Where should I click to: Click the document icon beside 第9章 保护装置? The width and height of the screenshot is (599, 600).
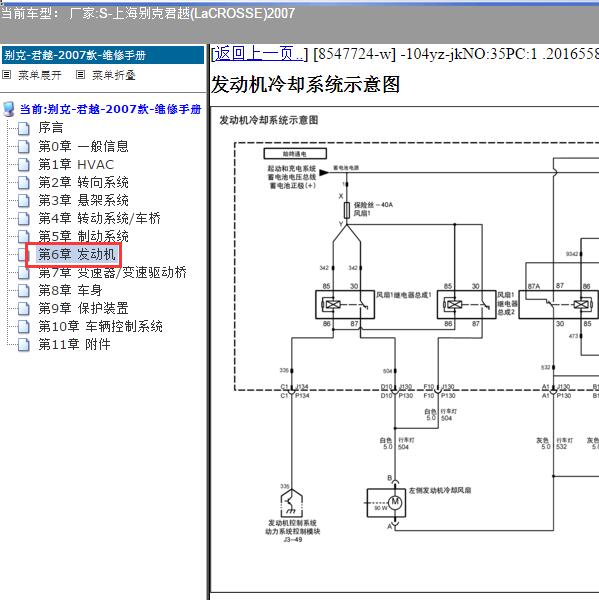coord(24,309)
